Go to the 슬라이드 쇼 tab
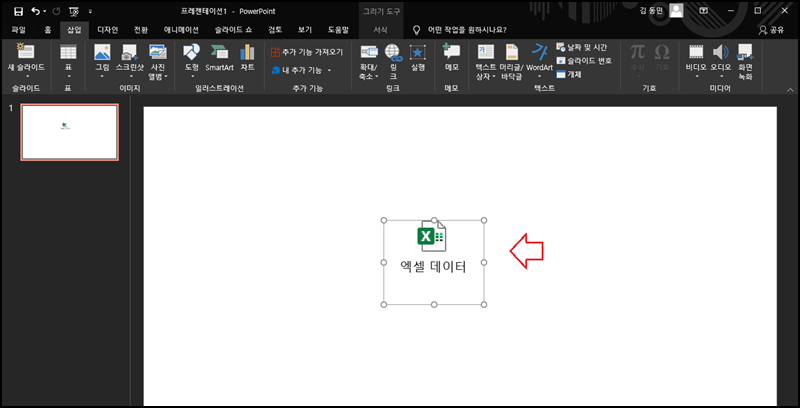Viewport: 800px width, 408px height. tap(233, 30)
